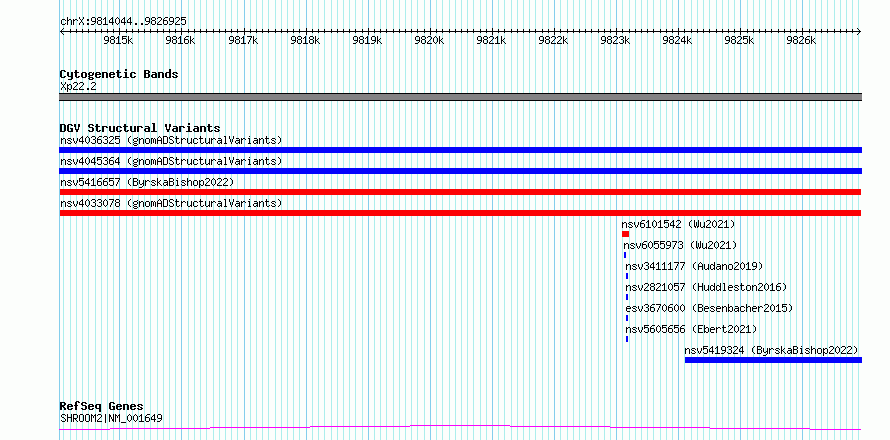Click the 9822k ruler position
890x440 pixels.
coord(553,40)
